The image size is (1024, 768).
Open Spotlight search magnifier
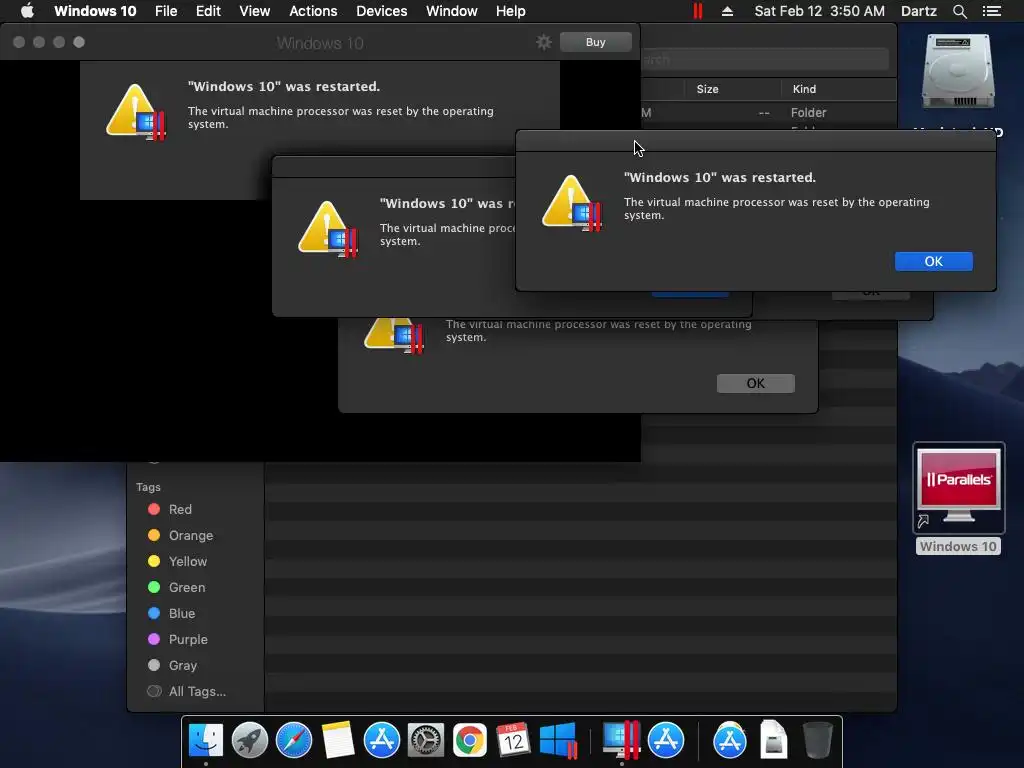[x=959, y=11]
